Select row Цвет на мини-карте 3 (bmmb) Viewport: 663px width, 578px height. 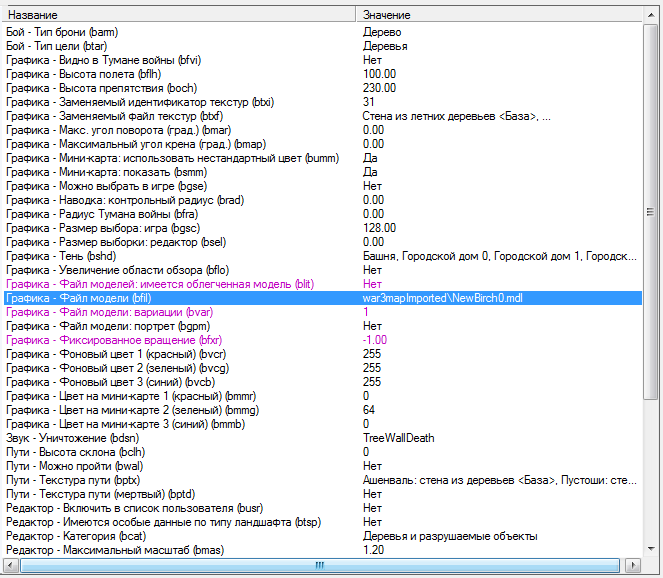[323, 424]
